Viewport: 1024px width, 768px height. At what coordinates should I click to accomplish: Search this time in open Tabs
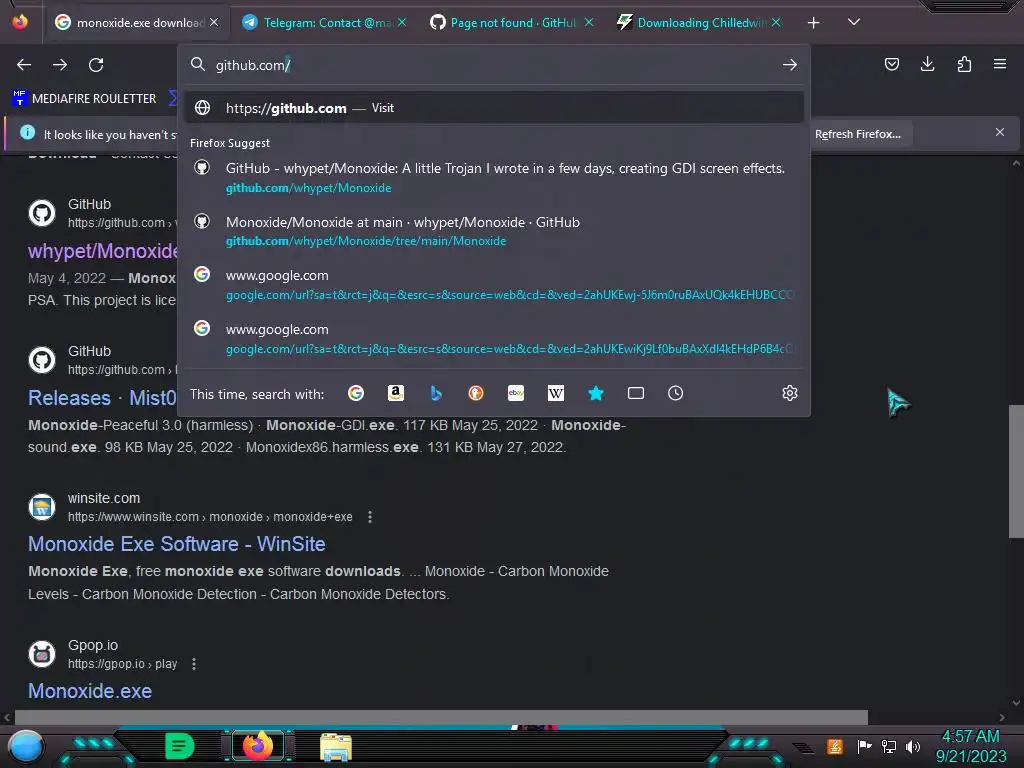[635, 393]
